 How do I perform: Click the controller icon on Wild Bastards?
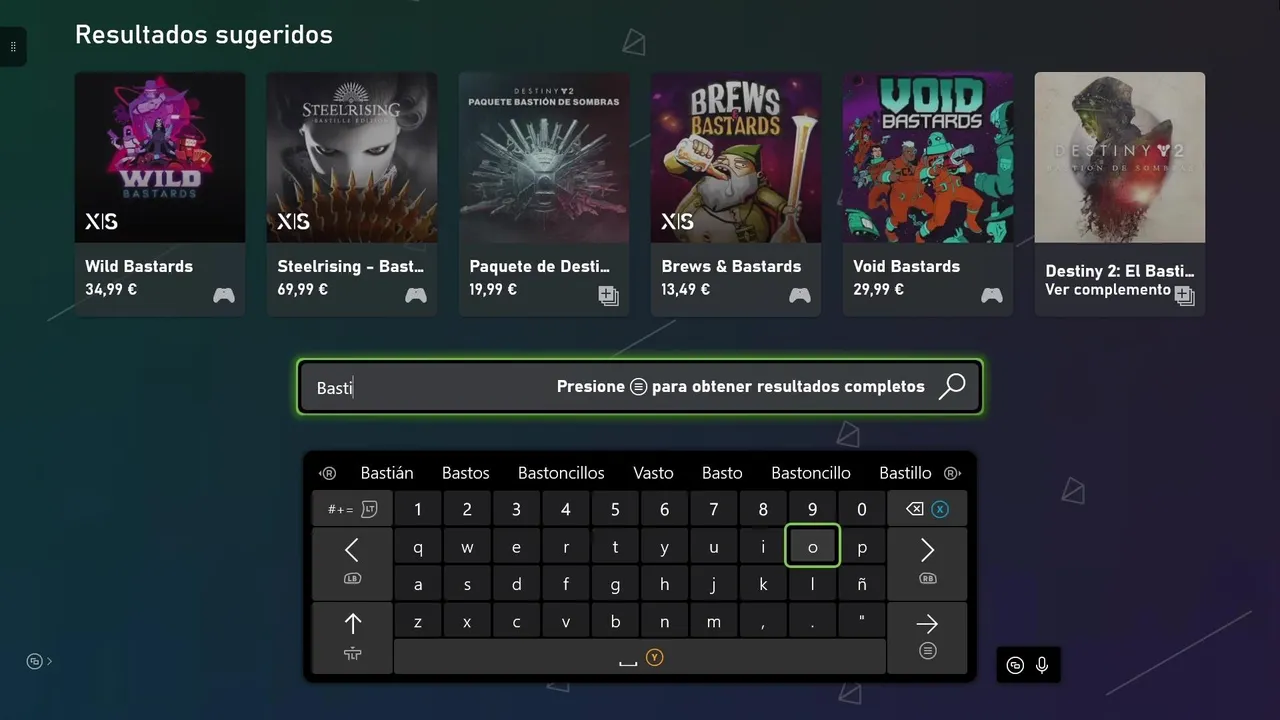(x=223, y=295)
